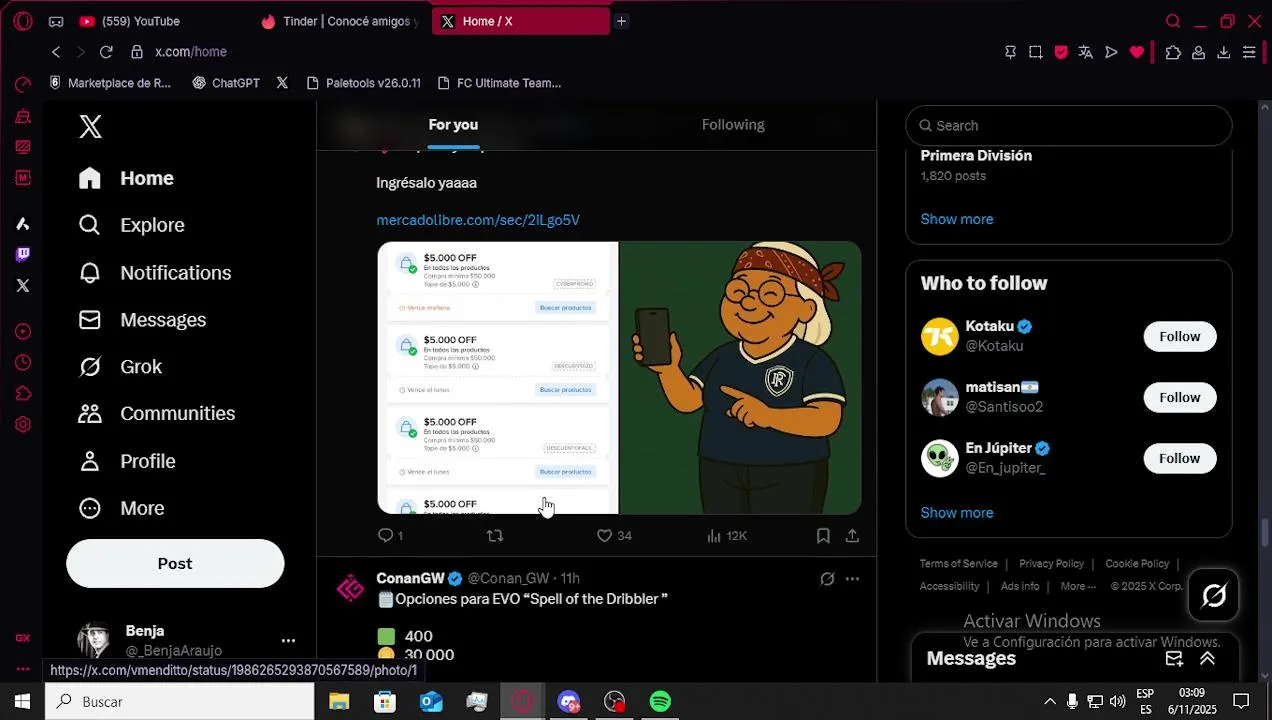
Task: Reply to the Mercado Libre coupon post
Action: click(x=390, y=536)
